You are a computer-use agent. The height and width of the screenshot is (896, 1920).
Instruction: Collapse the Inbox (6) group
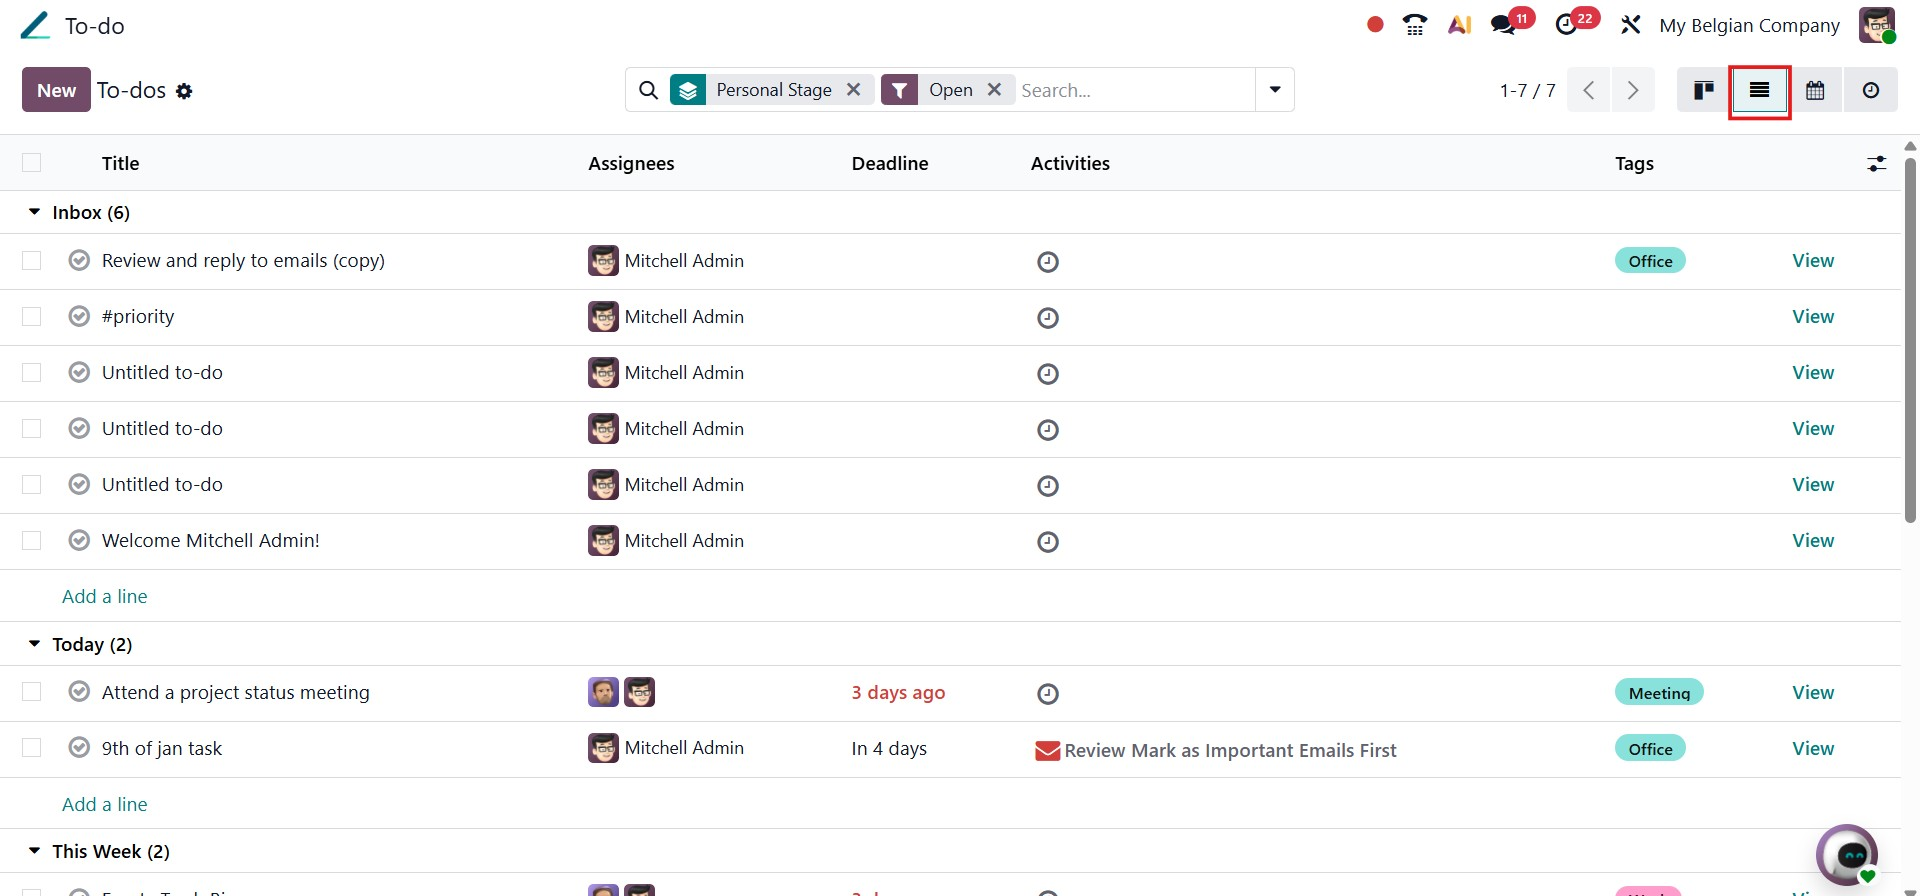34,212
